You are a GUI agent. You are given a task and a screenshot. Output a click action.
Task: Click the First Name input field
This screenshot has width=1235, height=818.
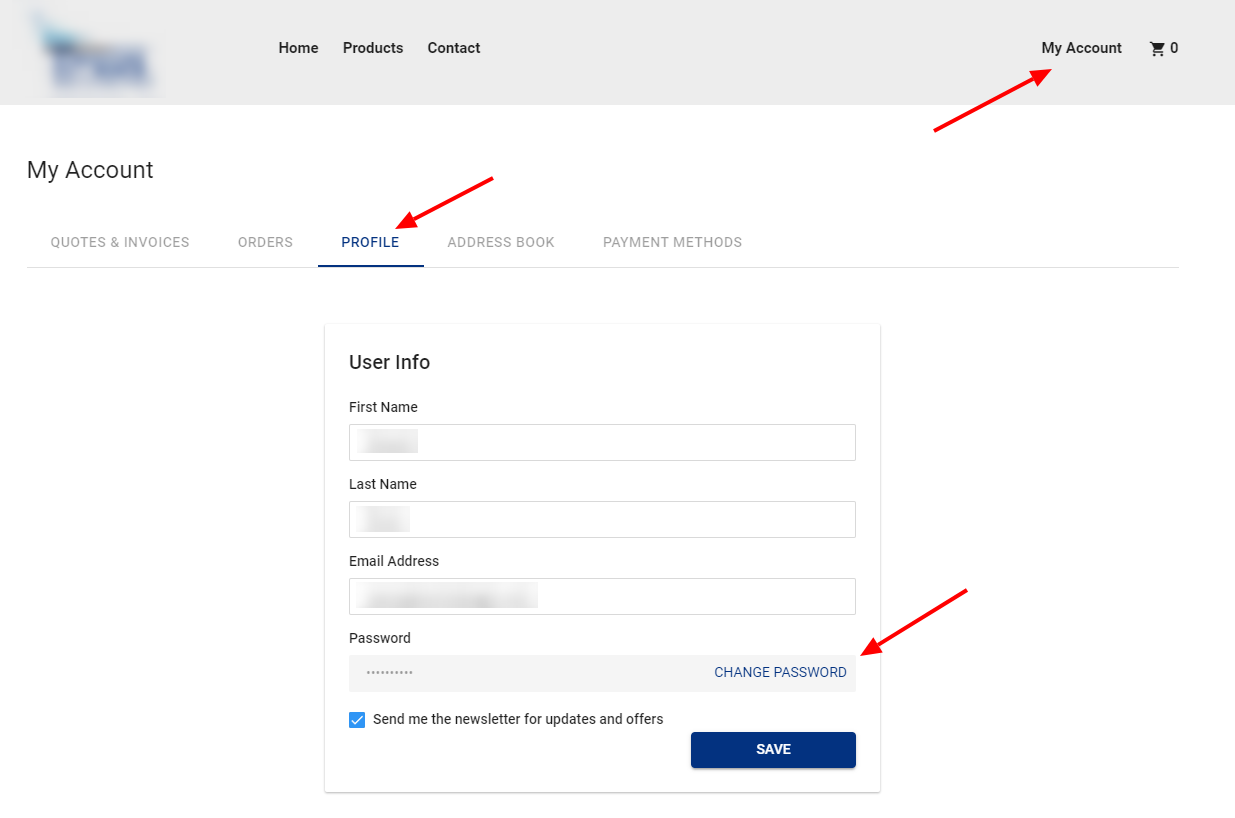click(x=602, y=442)
